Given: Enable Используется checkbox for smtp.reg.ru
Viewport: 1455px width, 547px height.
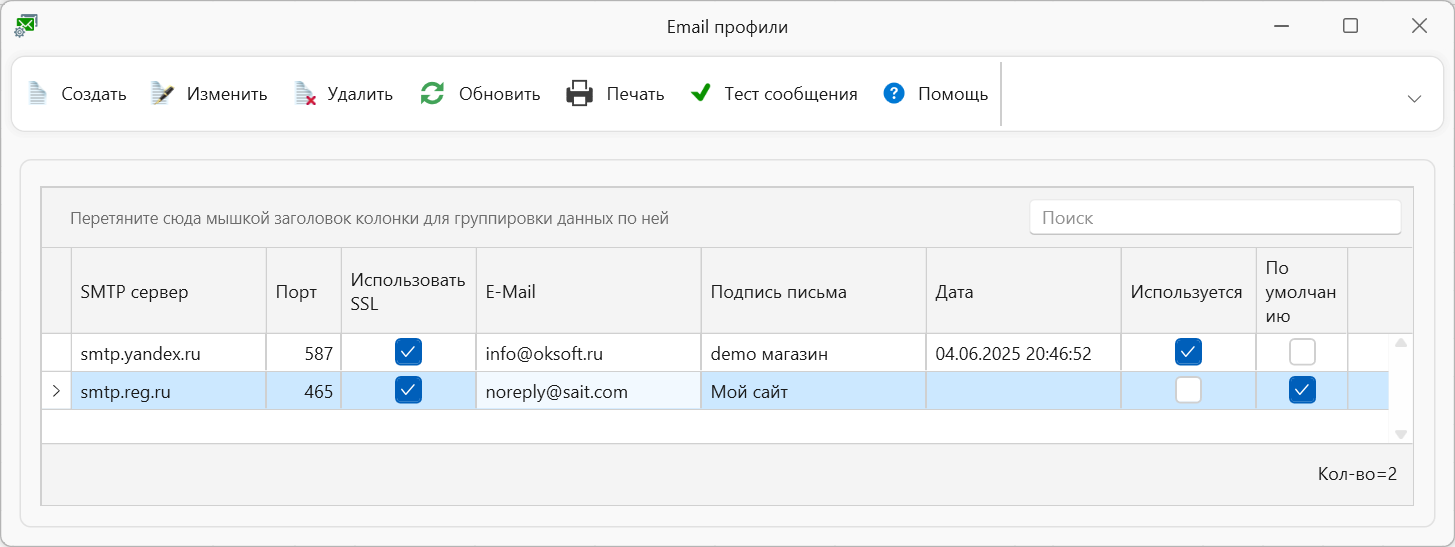Looking at the screenshot, I should click(1188, 390).
